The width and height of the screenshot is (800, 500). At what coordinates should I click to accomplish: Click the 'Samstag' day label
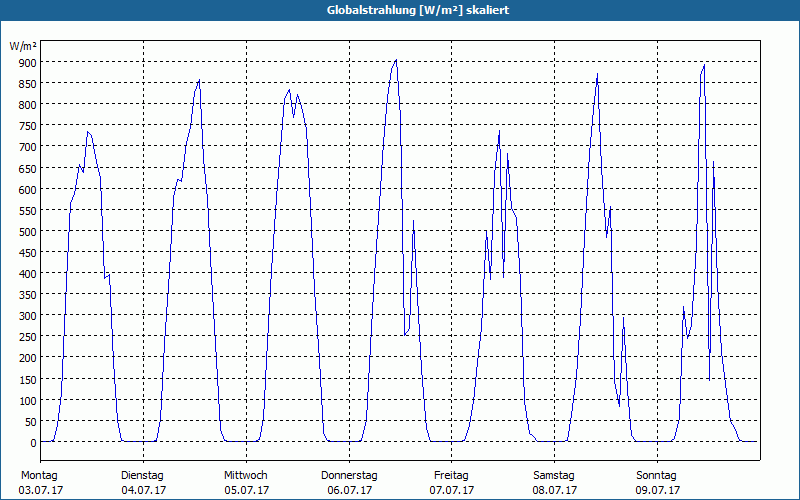click(554, 475)
